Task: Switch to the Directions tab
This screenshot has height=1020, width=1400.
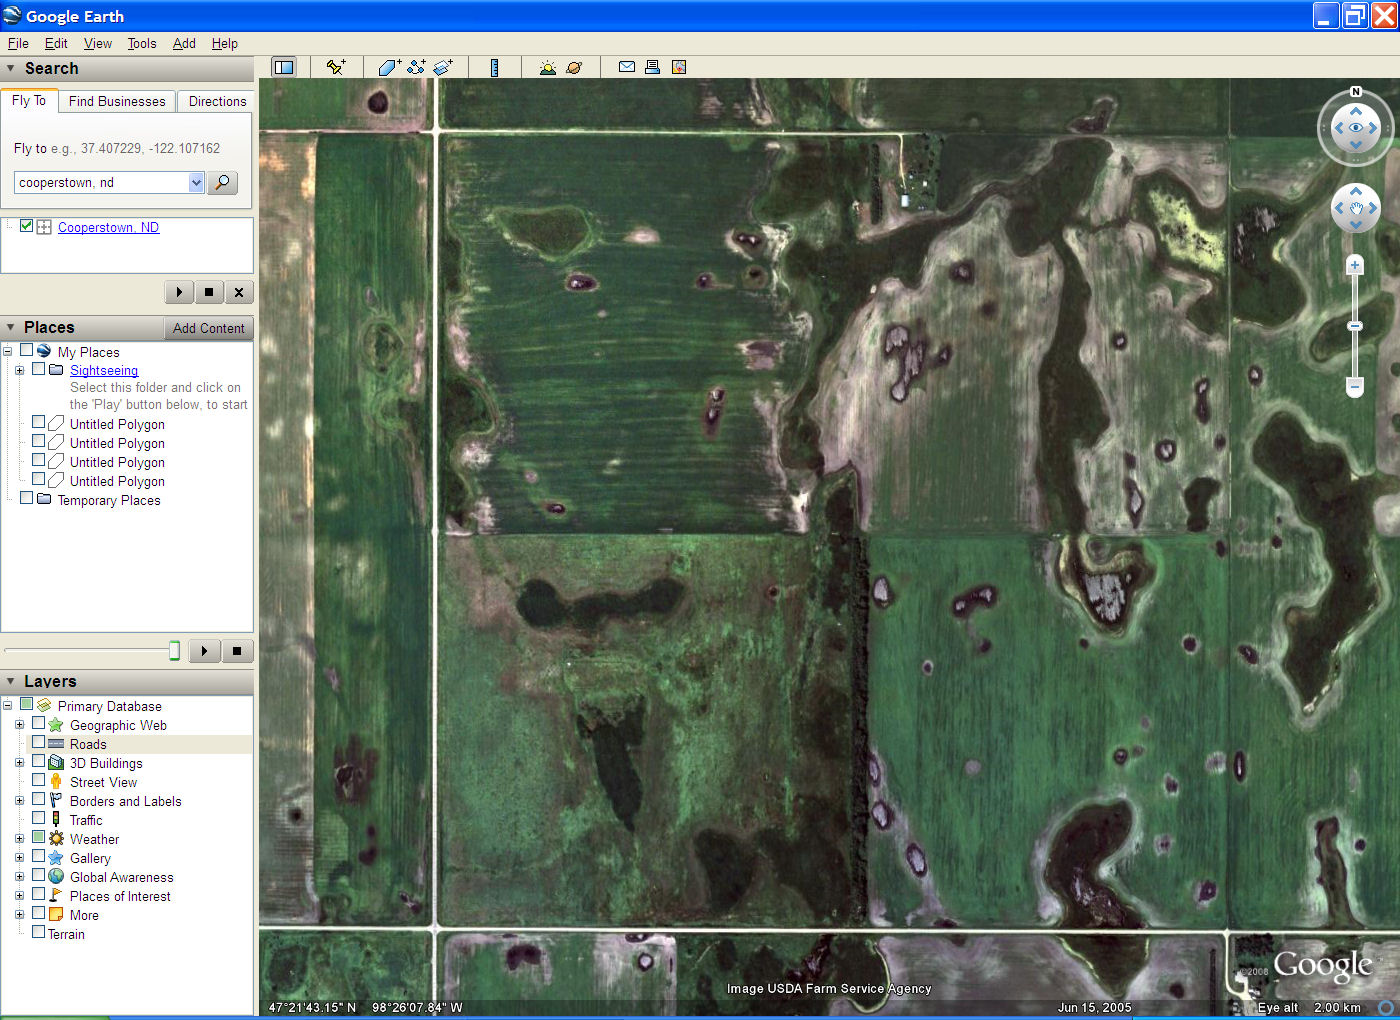Action: pyautogui.click(x=217, y=101)
